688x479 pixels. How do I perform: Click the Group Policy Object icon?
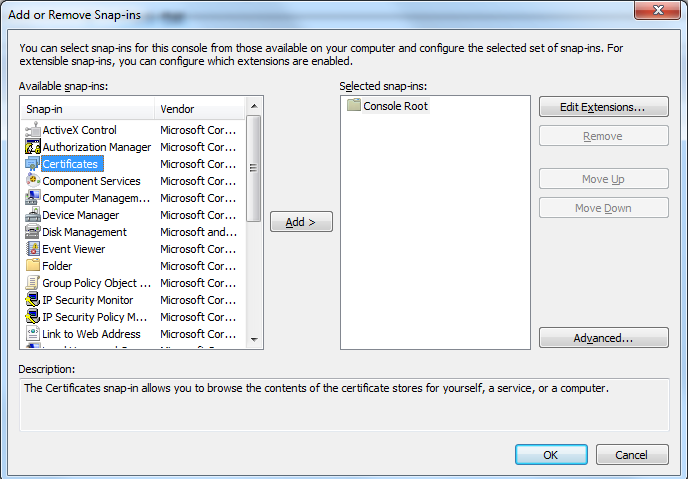coord(33,283)
